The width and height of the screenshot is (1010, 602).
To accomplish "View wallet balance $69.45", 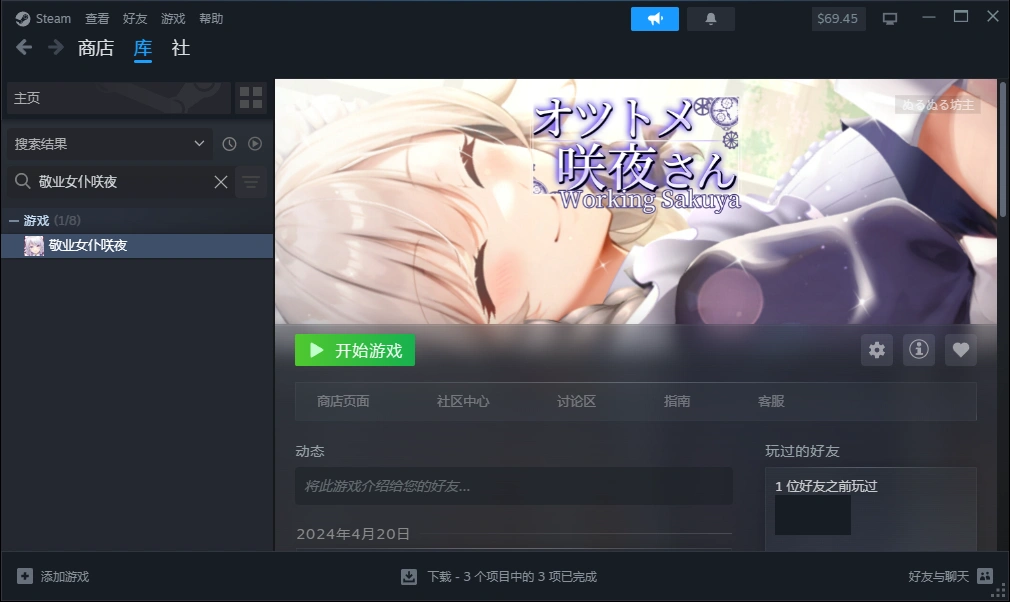I will coord(837,19).
